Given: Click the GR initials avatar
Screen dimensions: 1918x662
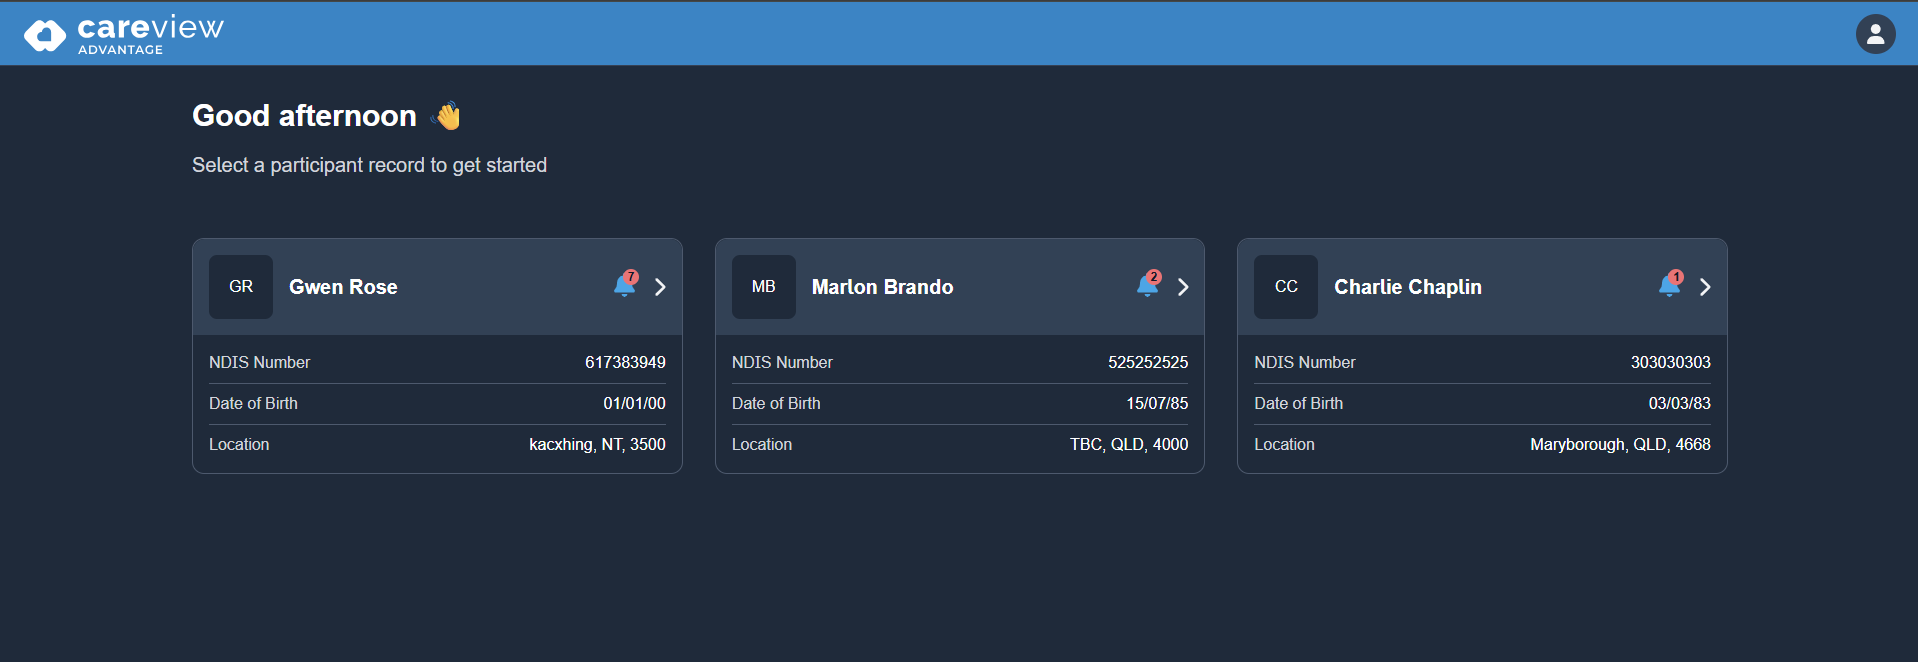Looking at the screenshot, I should click(x=241, y=287).
